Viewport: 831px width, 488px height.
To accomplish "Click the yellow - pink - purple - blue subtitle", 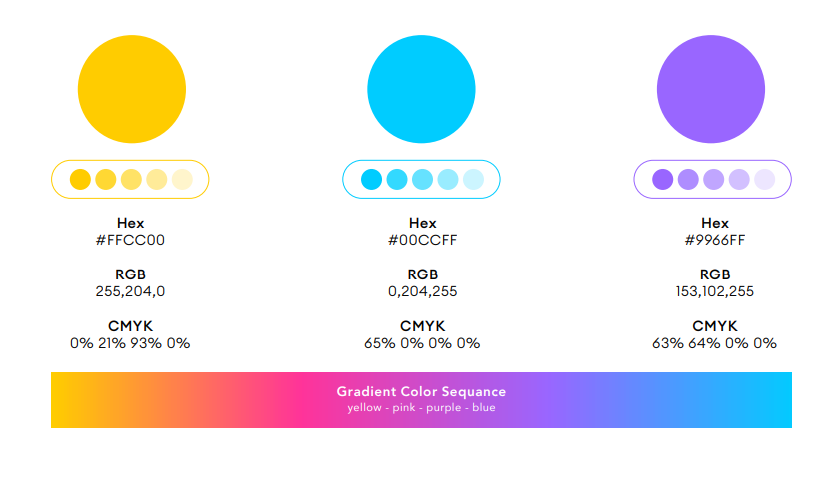I will tap(421, 407).
